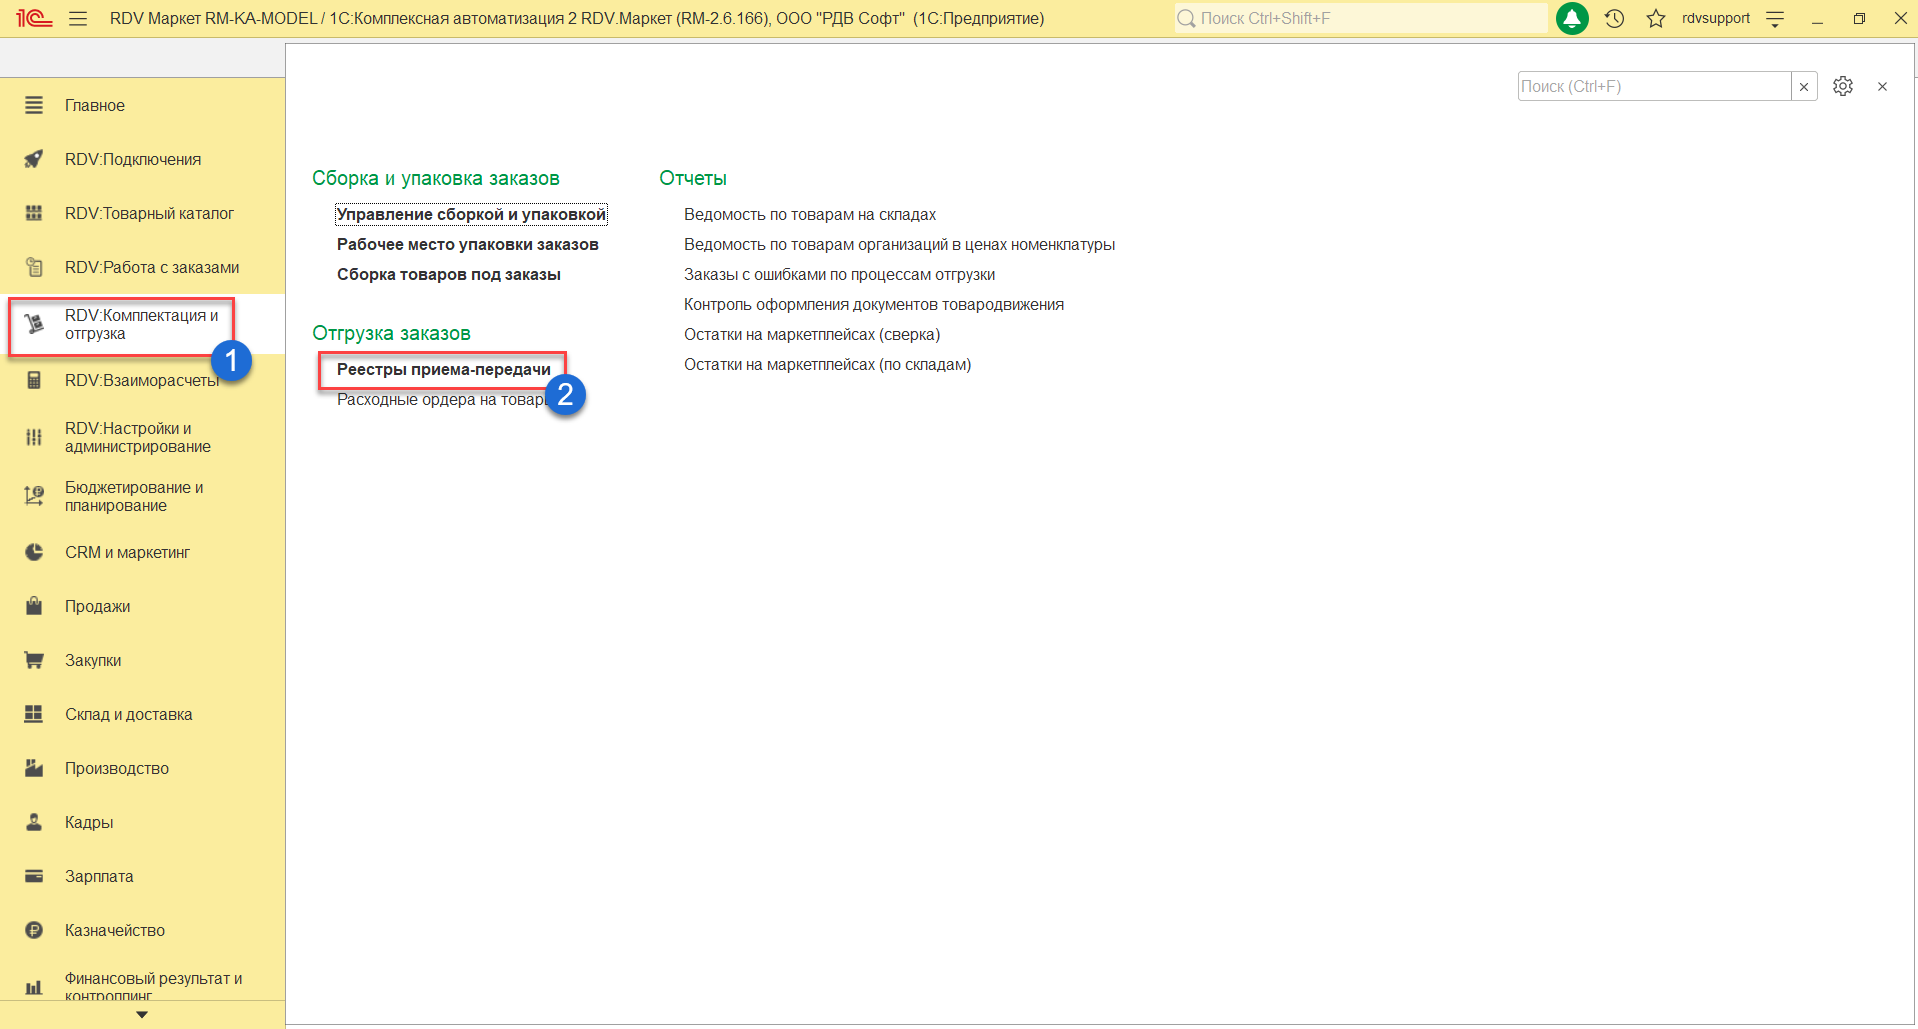1918x1029 pixels.
Task: Open the Главное section
Action: (95, 105)
